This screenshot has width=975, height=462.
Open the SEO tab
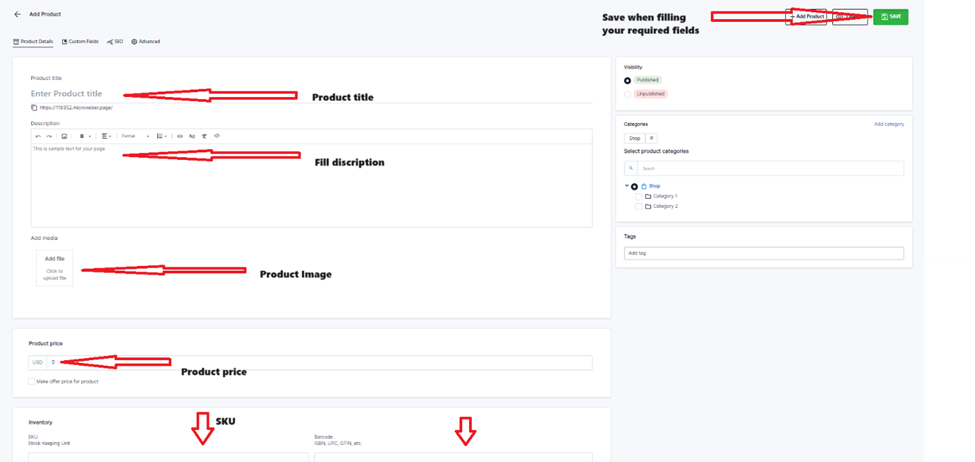[x=115, y=41]
